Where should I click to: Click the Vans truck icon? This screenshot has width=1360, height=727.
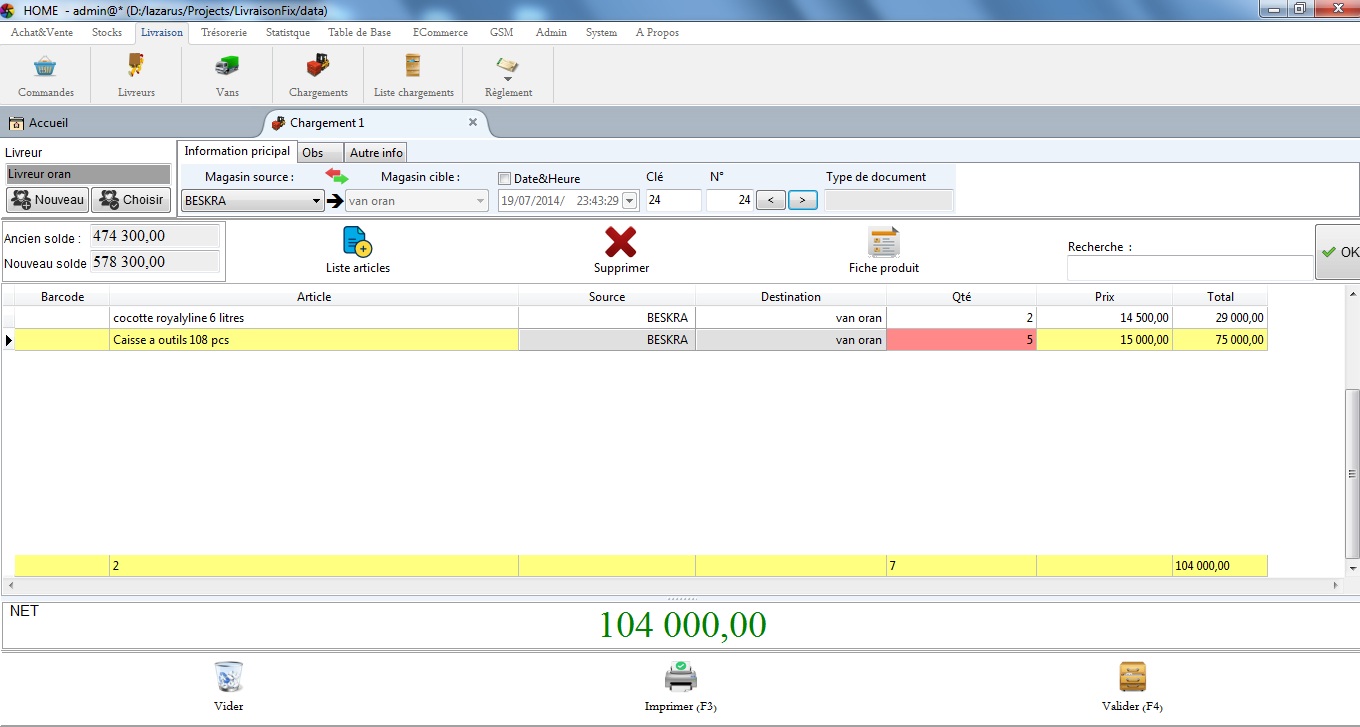pyautogui.click(x=227, y=67)
